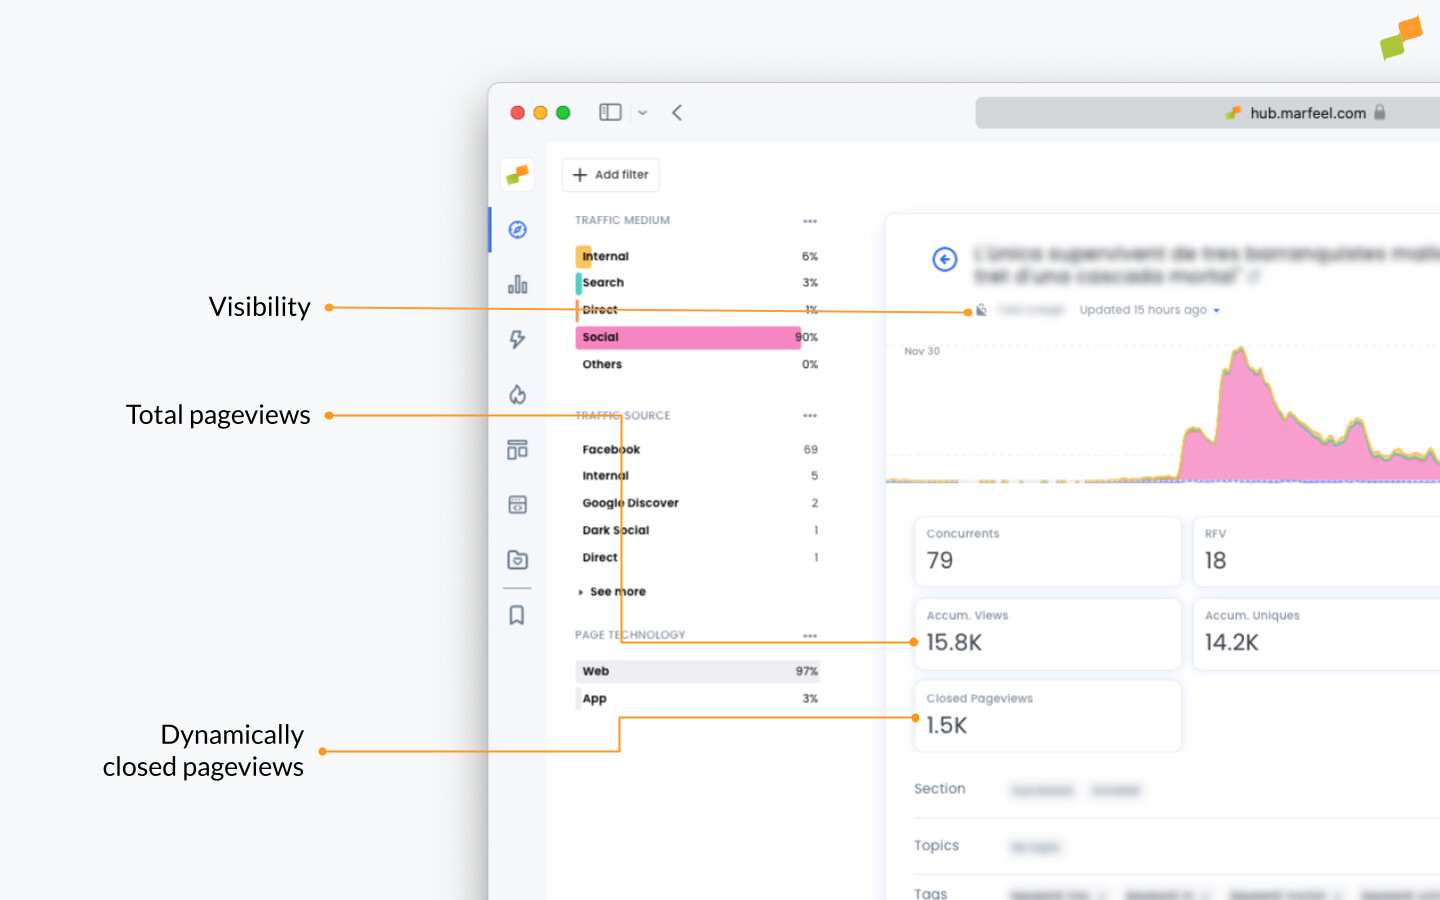Open the Updated 15 hours ago dropdown
The height and width of the screenshot is (900, 1440).
point(1148,309)
